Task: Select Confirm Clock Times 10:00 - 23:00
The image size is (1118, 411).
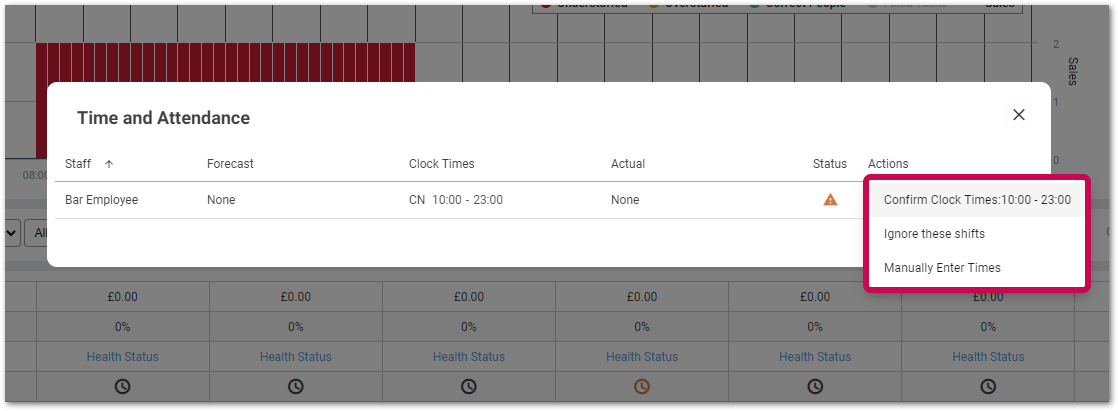Action: coord(976,200)
